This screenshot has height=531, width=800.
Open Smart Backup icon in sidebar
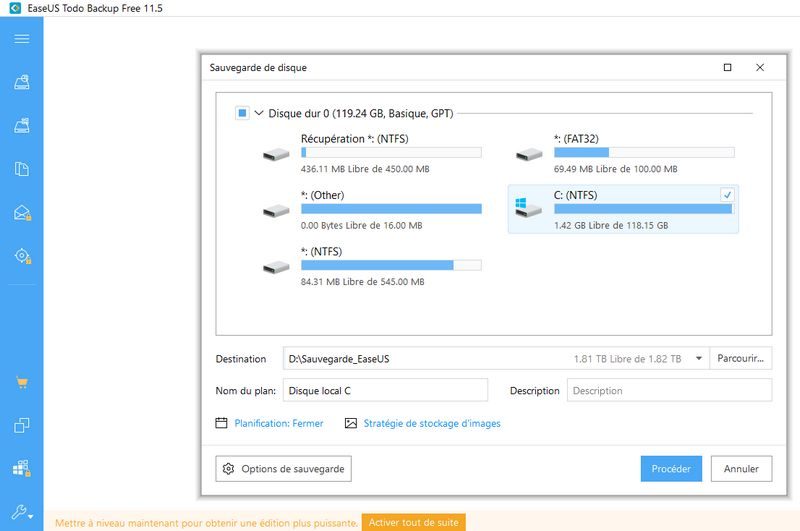point(22,256)
